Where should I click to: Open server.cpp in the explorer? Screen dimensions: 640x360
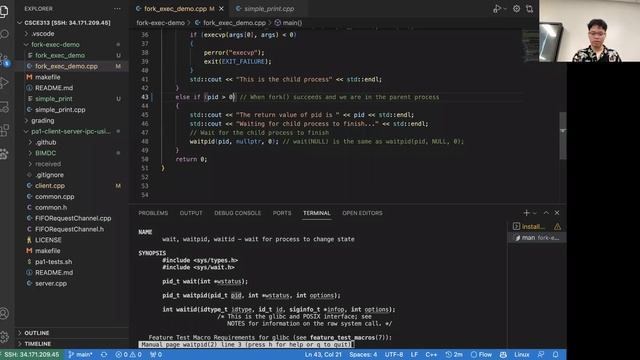pos(71,283)
